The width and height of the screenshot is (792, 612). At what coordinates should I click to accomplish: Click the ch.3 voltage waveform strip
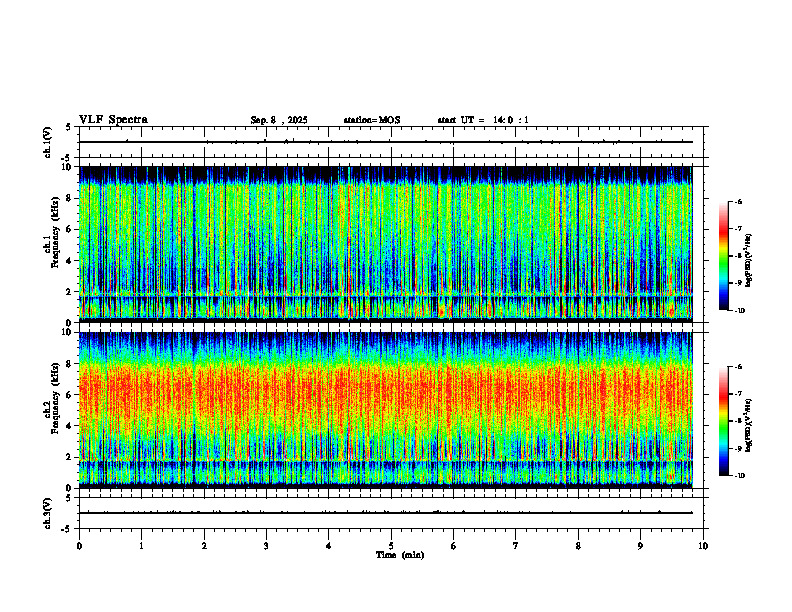(391, 513)
